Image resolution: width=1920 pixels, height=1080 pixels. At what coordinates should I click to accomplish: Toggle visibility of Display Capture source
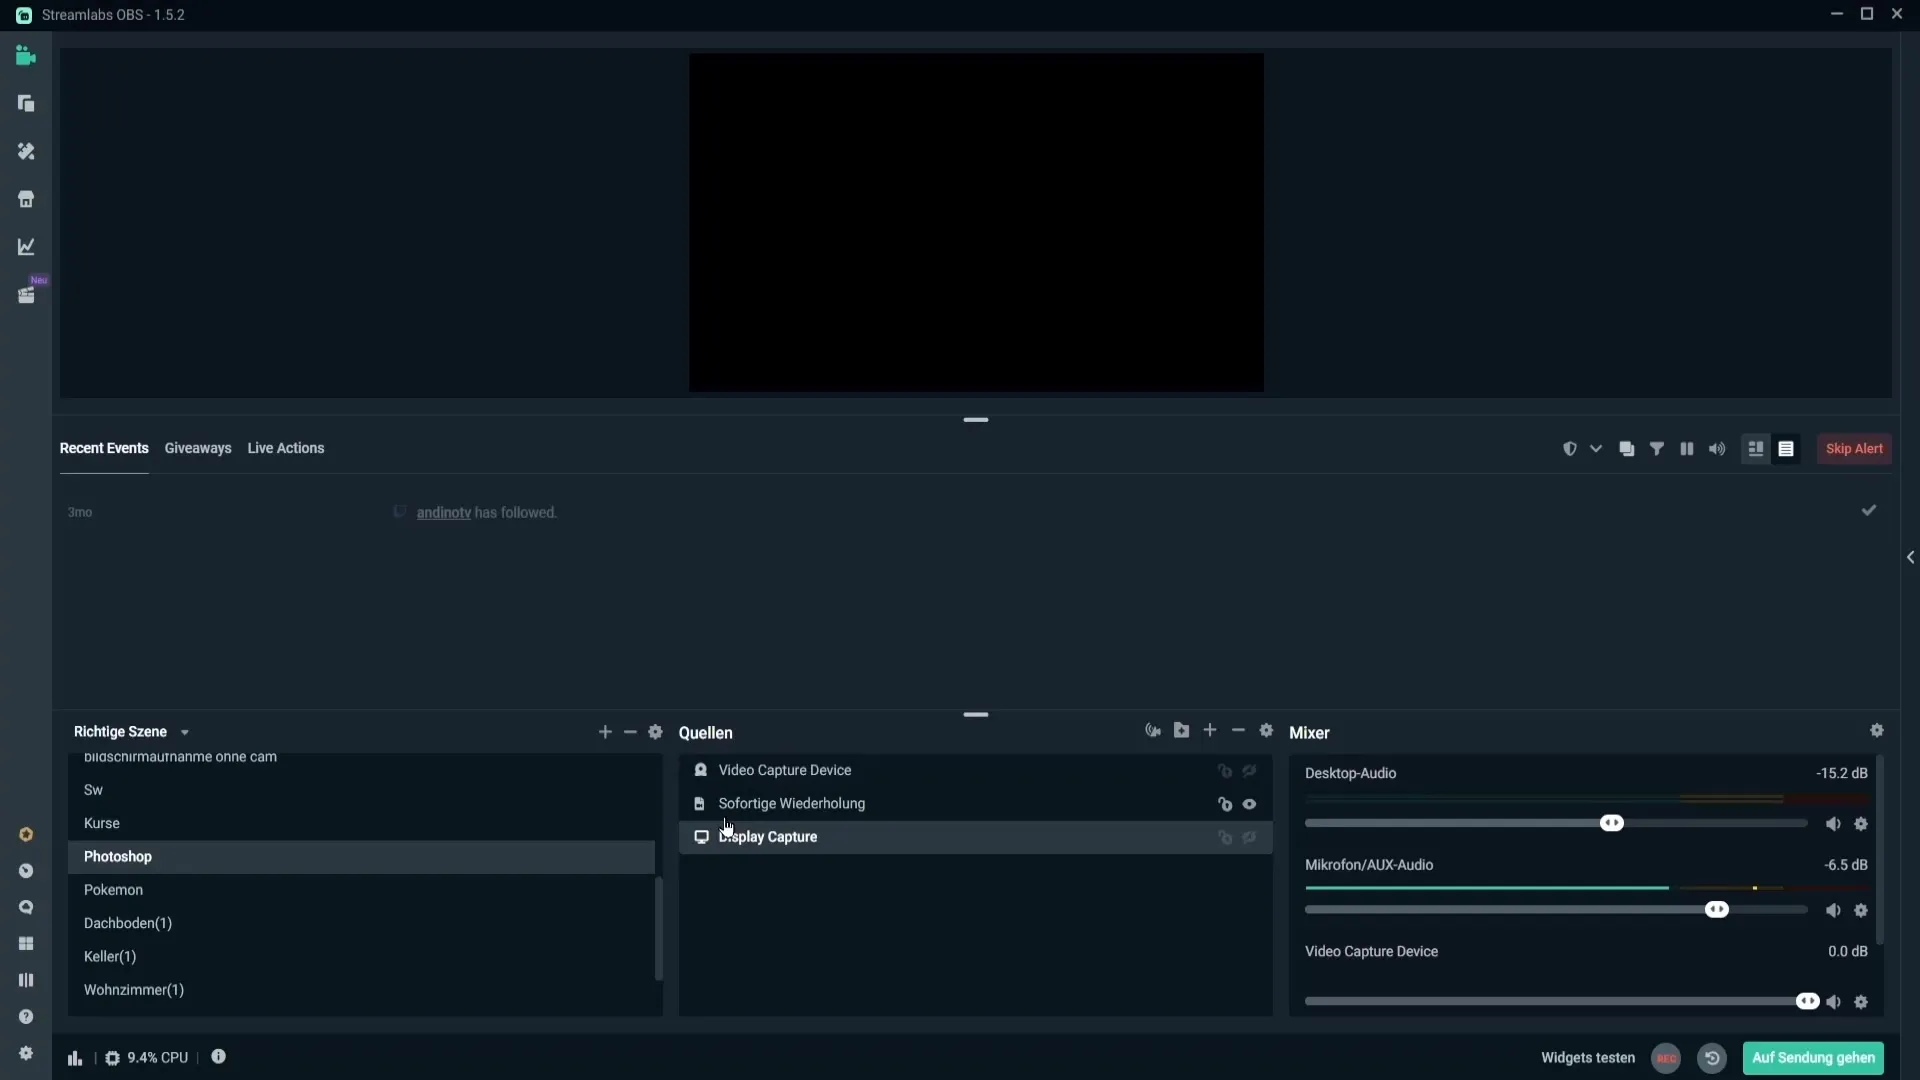pyautogui.click(x=1250, y=836)
